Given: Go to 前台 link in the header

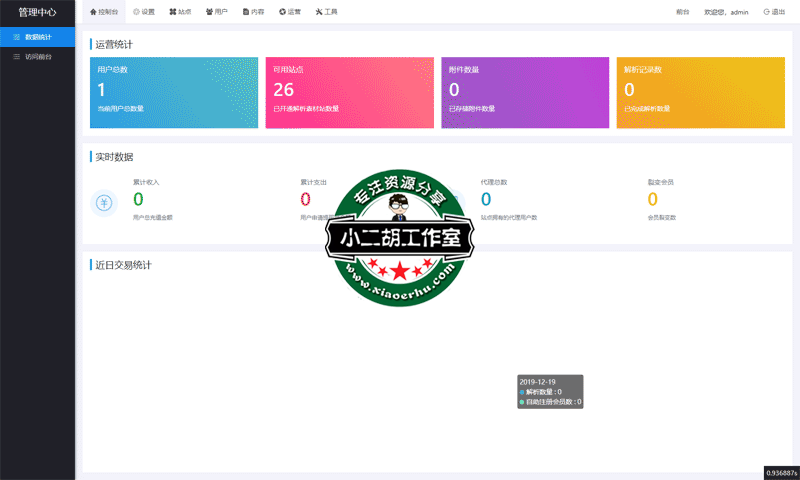Looking at the screenshot, I should (682, 12).
